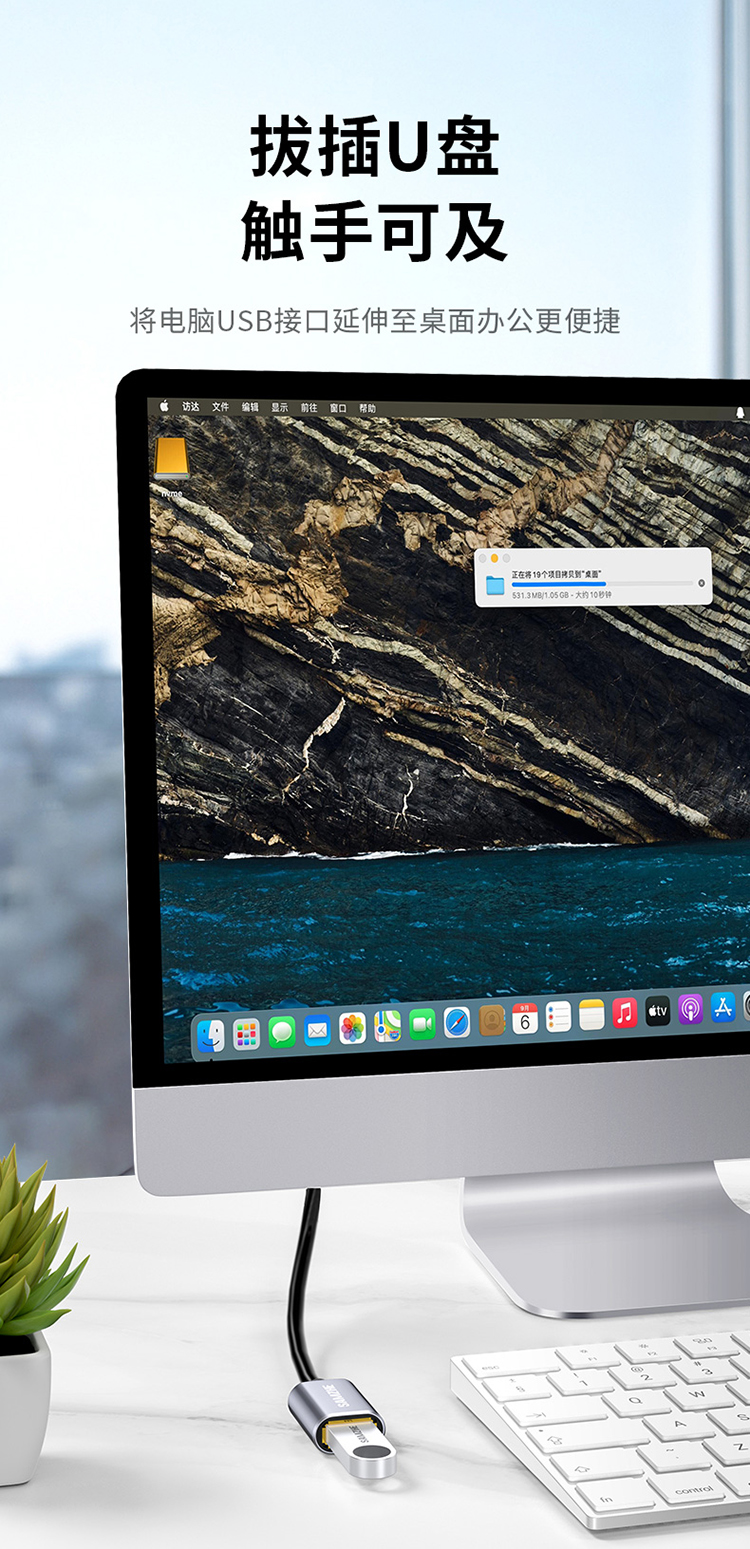Open the Apple menu

[164, 406]
